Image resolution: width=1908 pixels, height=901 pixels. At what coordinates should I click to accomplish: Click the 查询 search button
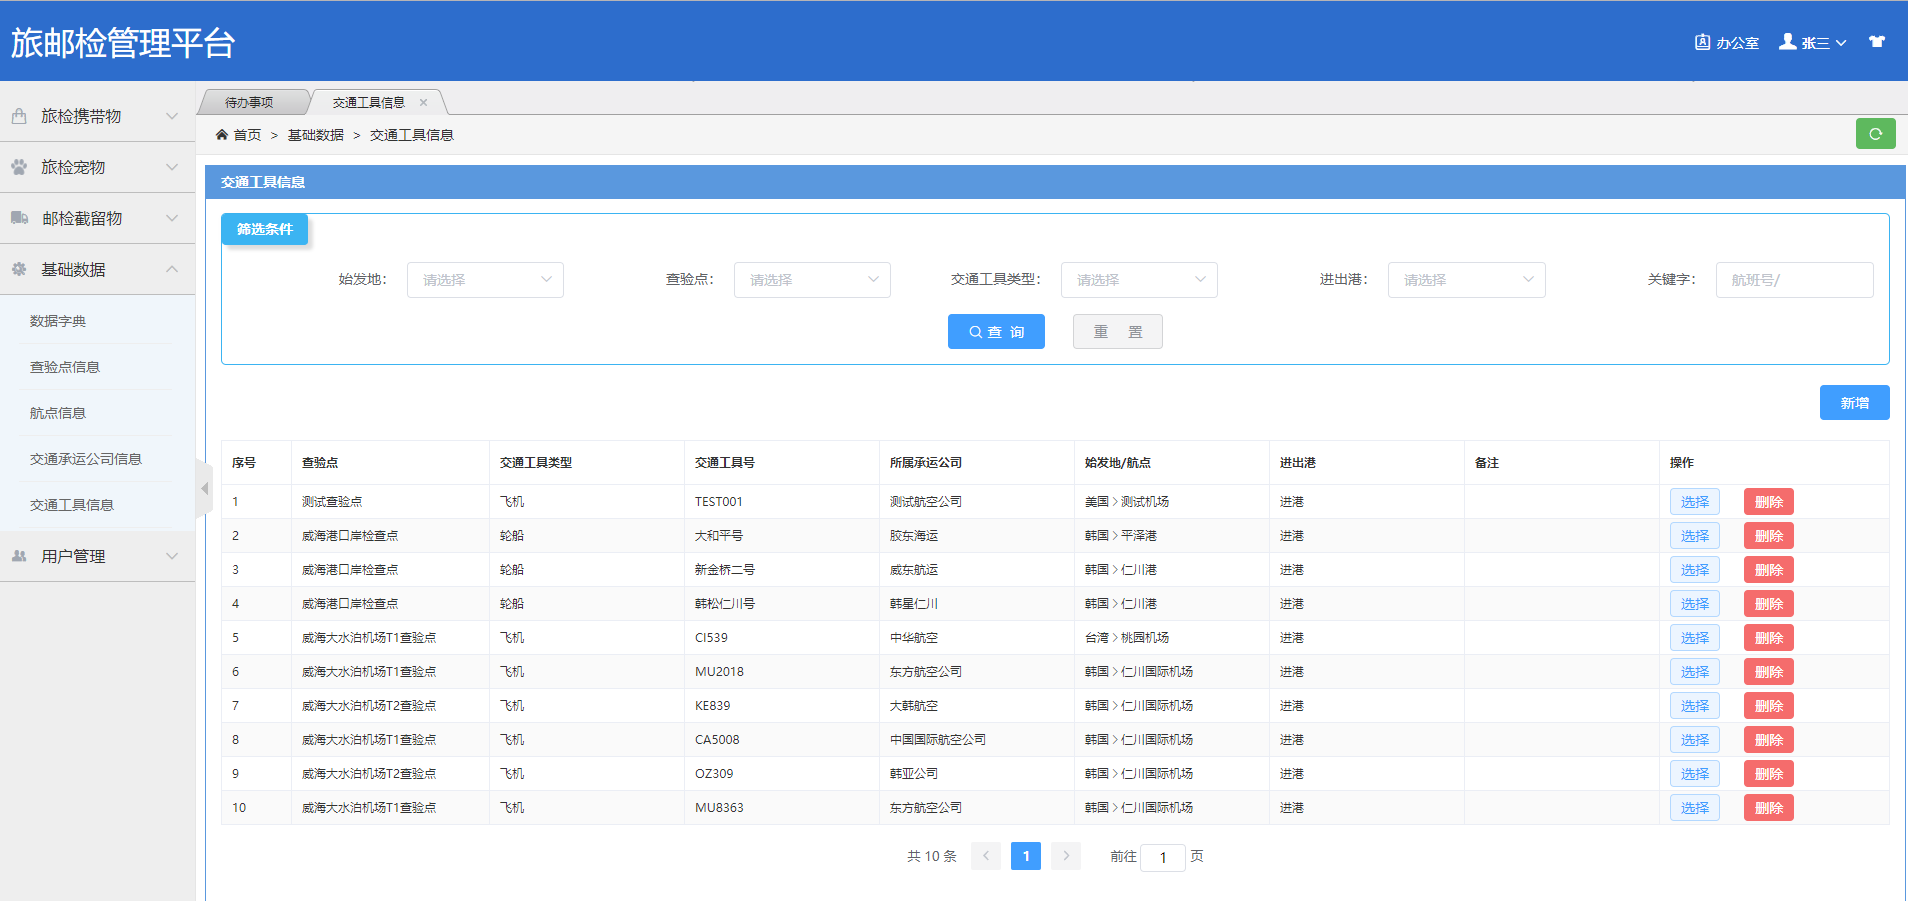tap(996, 332)
